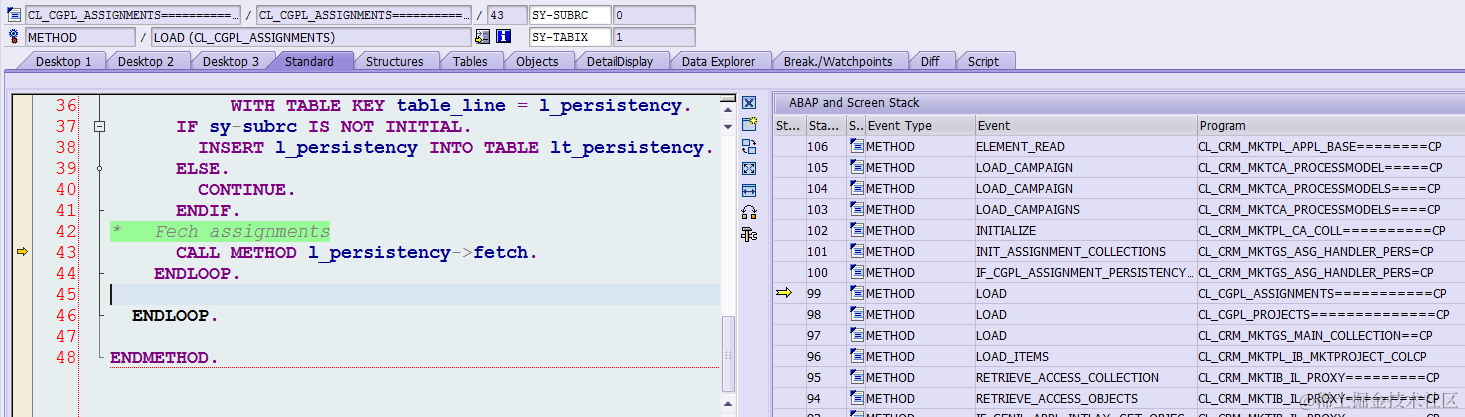Open the Diff tab
Viewport: 1465px width, 417px height.
930,62
